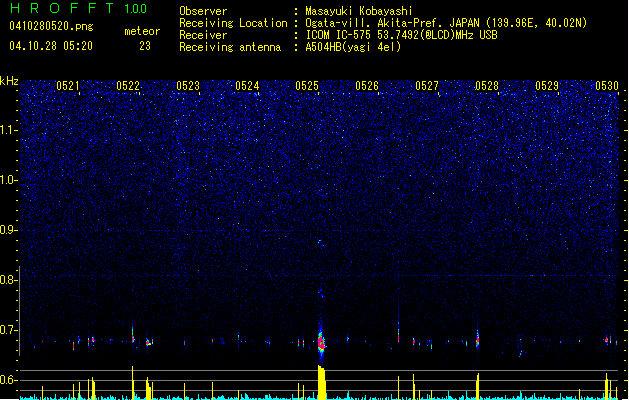
Task: Click the A504HB(yagi 4el) text
Action: pyautogui.click(x=353, y=47)
